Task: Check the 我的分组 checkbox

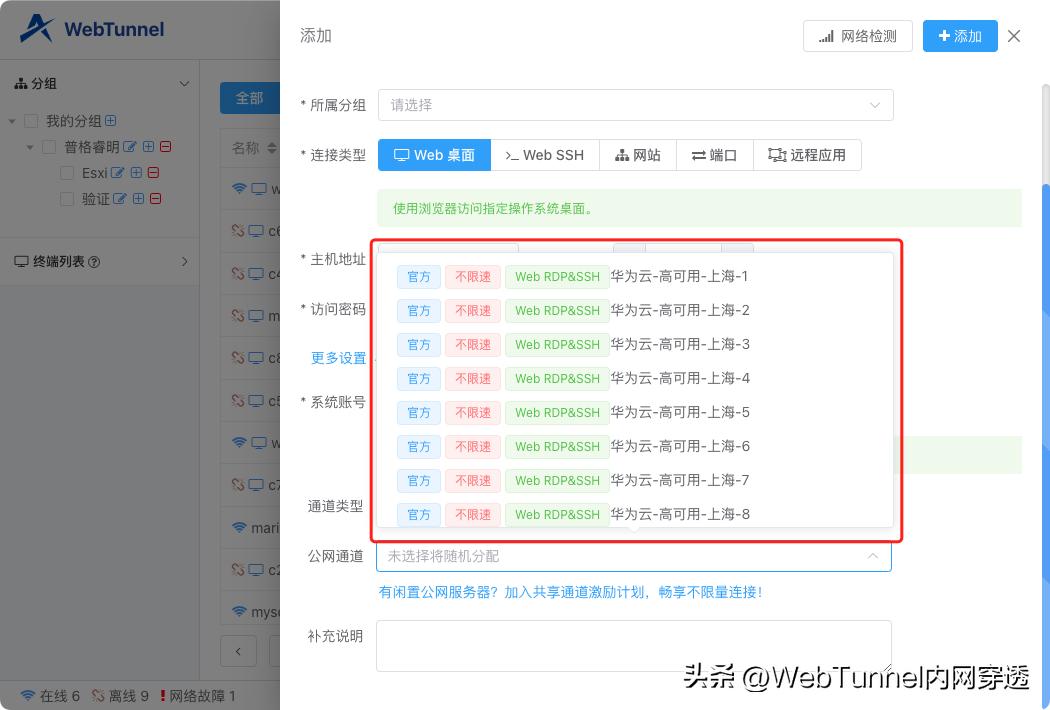Action: (30, 120)
